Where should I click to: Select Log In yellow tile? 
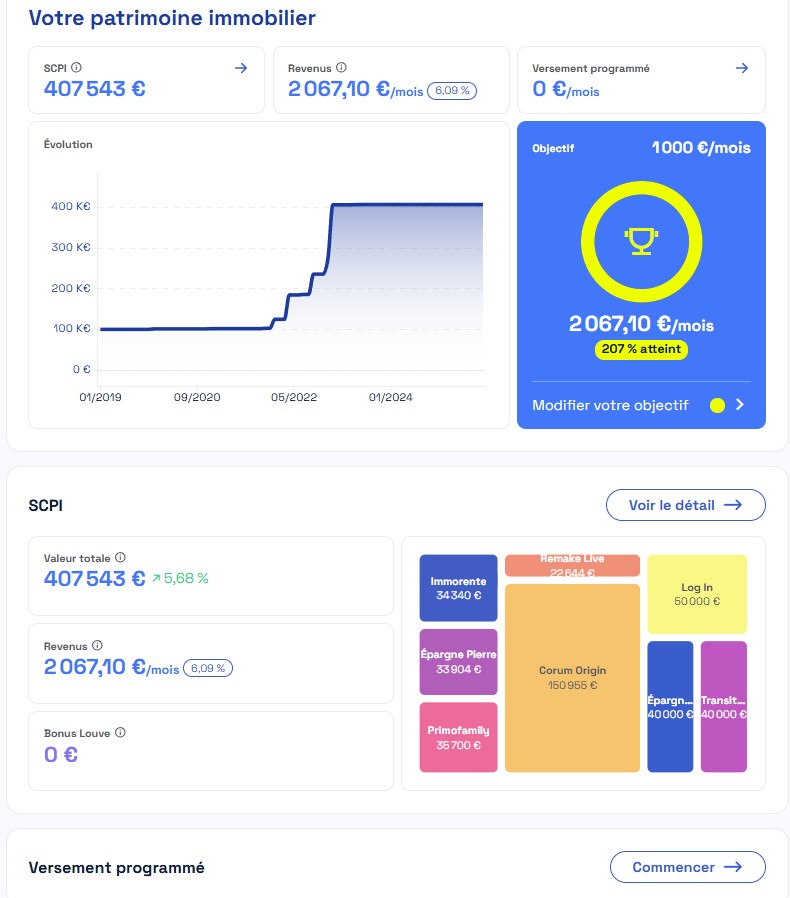point(697,594)
